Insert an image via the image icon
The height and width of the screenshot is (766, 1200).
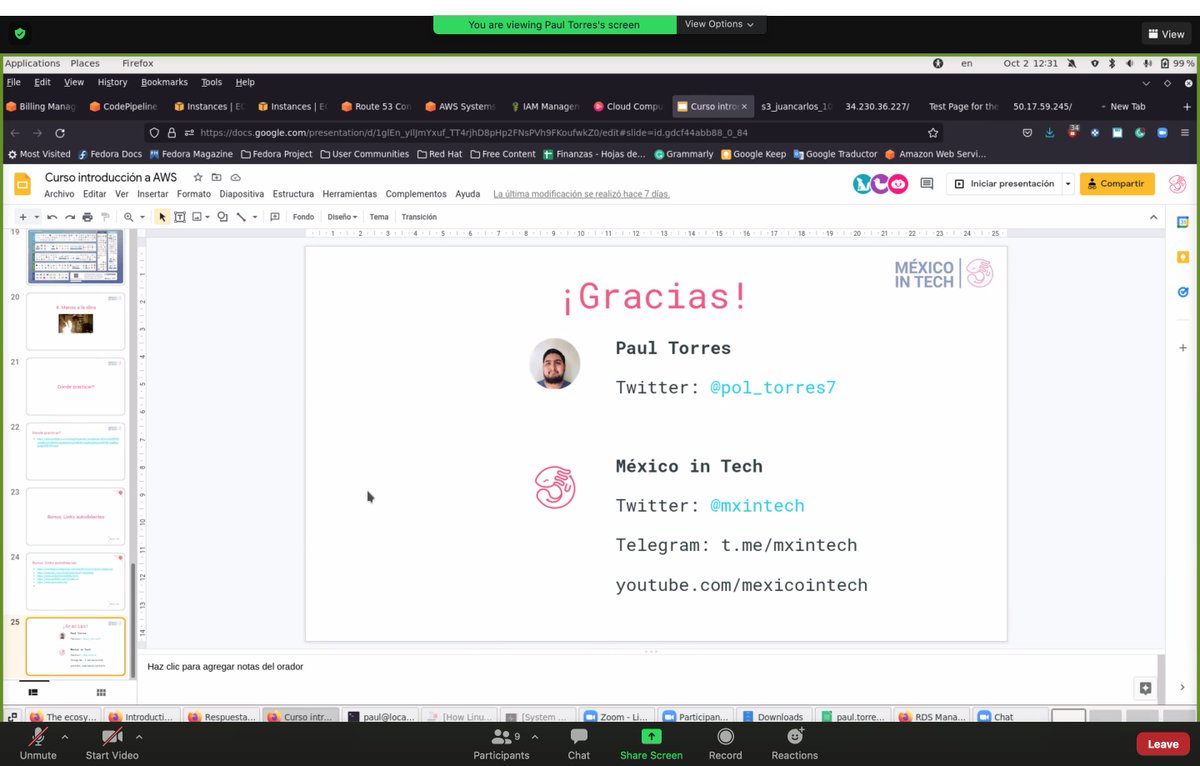point(196,217)
